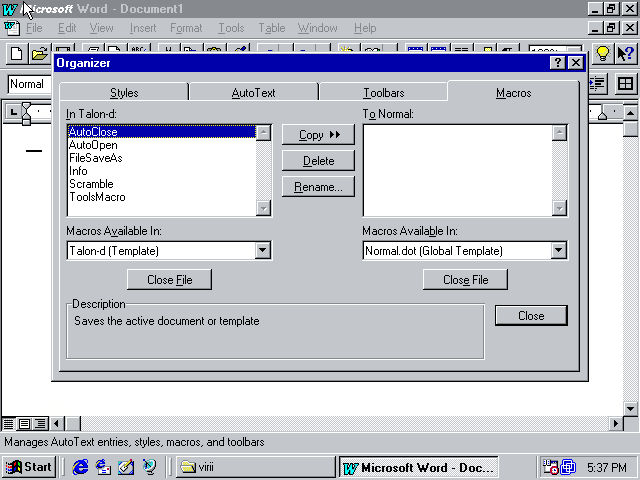Select the AutoClose macro in the list
640x480 pixels.
tap(162, 132)
